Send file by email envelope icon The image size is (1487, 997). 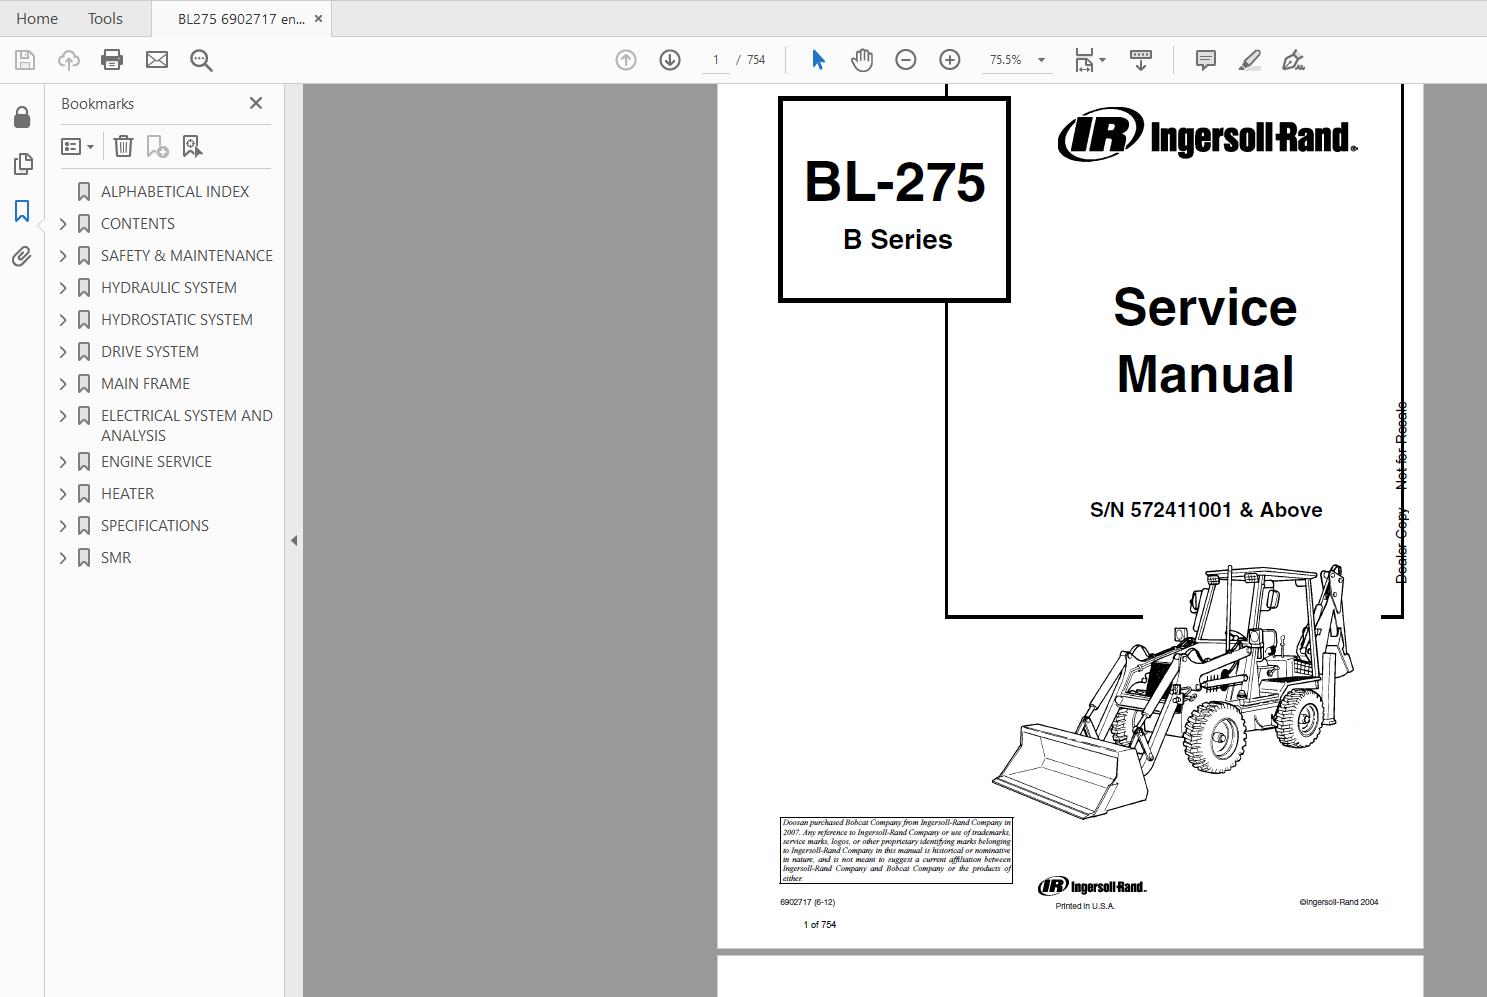pyautogui.click(x=157, y=60)
